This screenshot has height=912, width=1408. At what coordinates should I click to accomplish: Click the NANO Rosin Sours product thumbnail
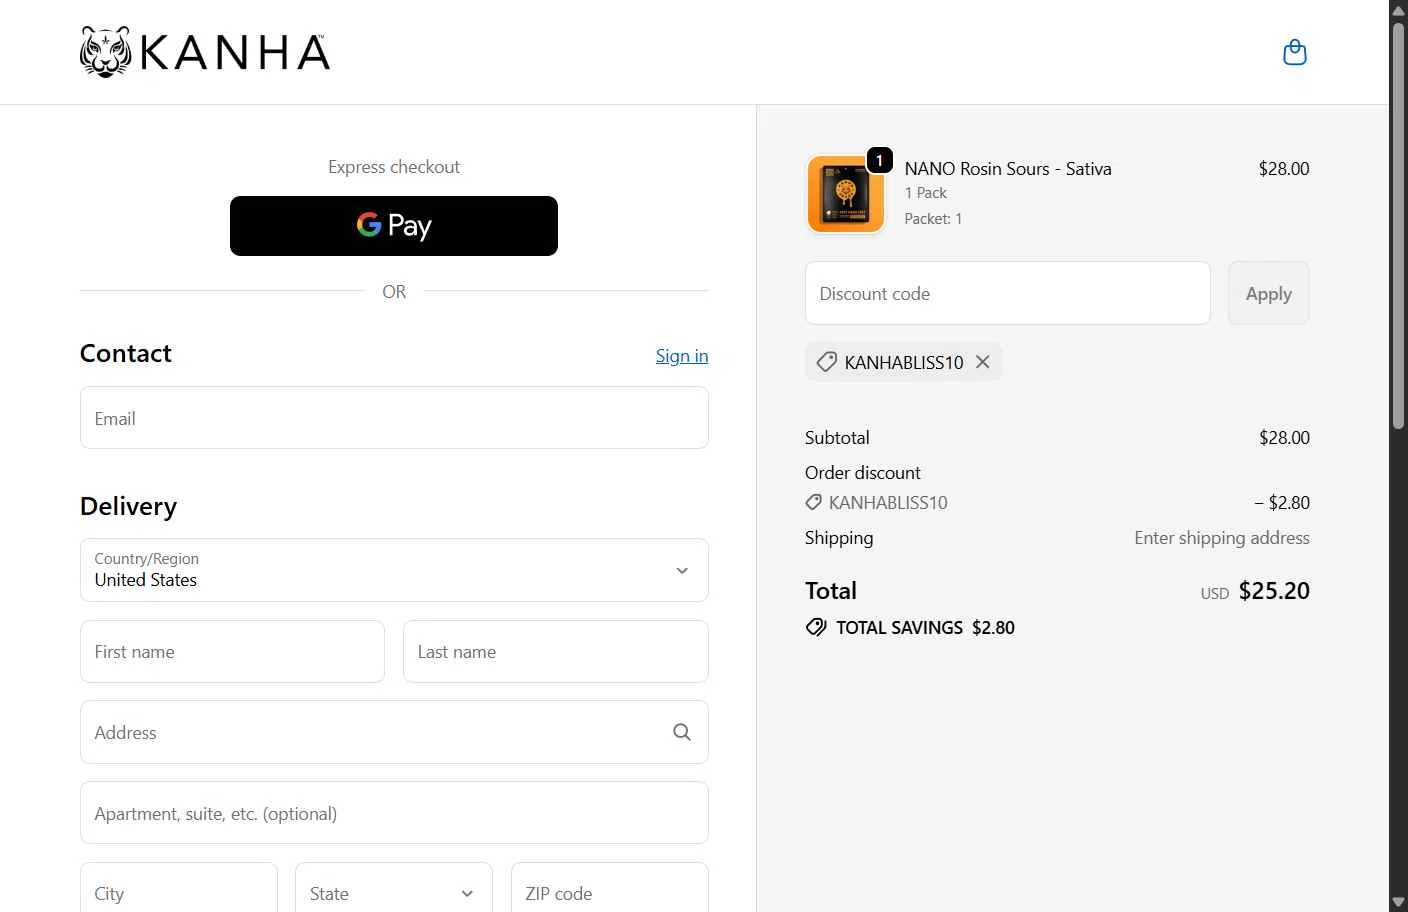point(845,194)
